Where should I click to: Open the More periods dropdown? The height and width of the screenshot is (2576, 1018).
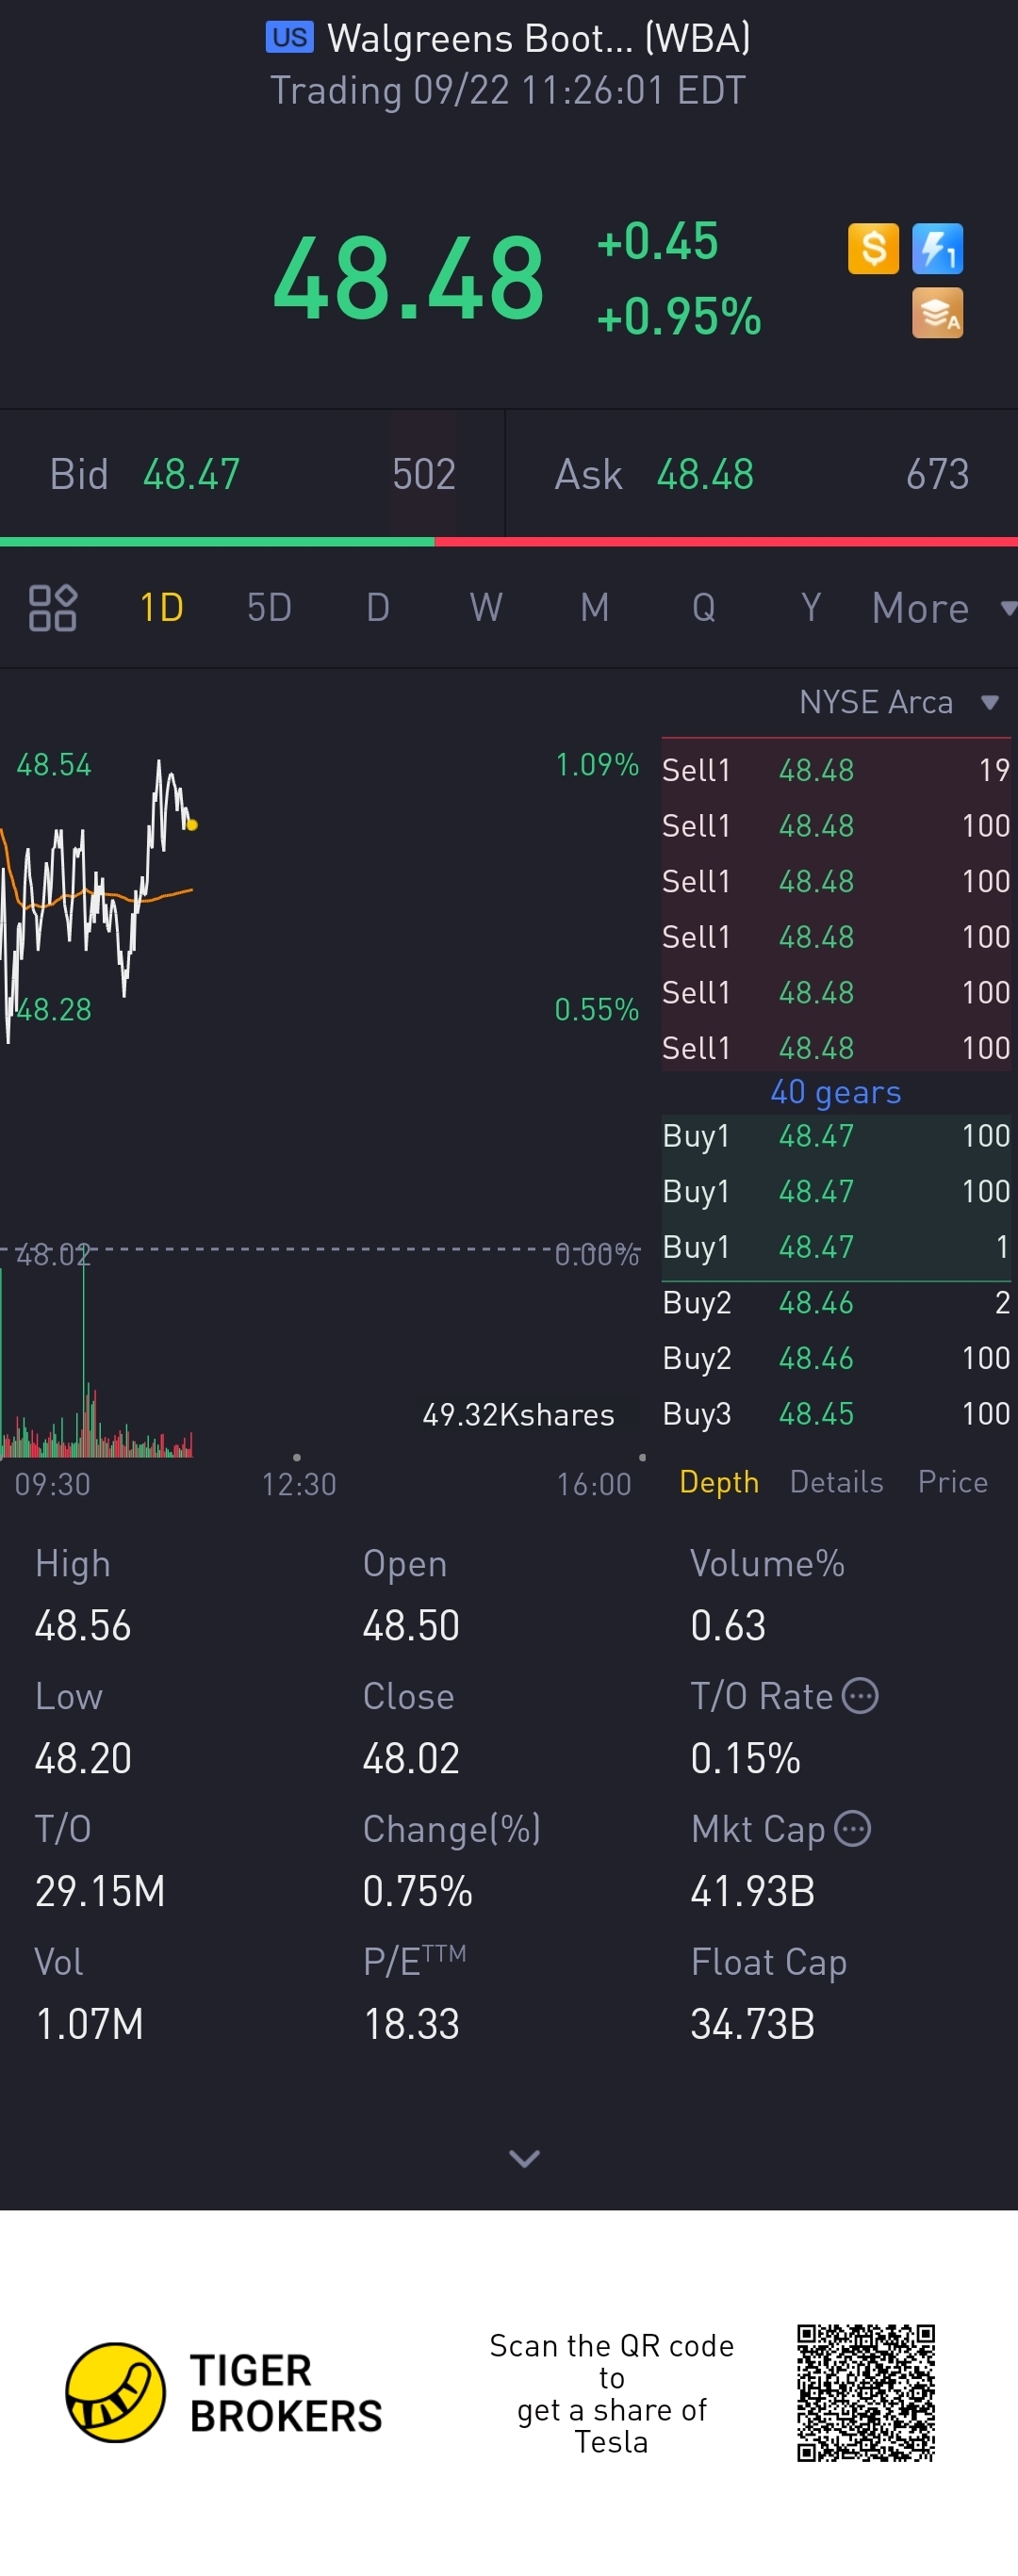coord(940,607)
